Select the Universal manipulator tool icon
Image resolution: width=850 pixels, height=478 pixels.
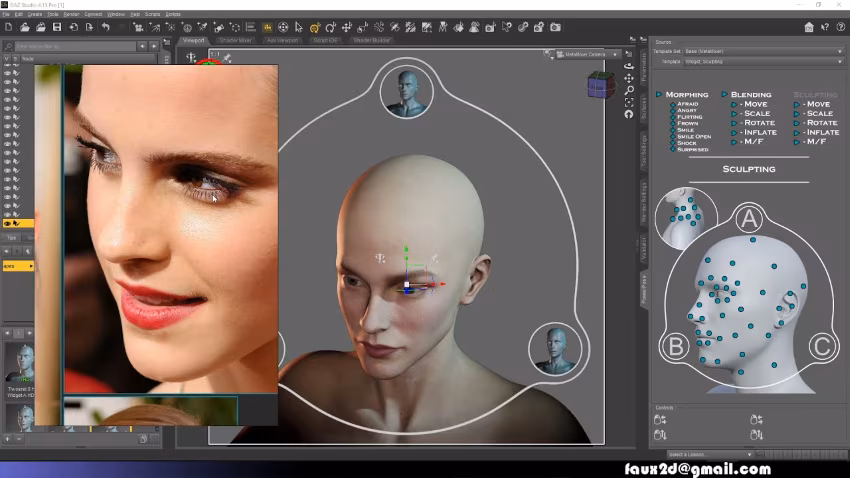pyautogui.click(x=315, y=27)
